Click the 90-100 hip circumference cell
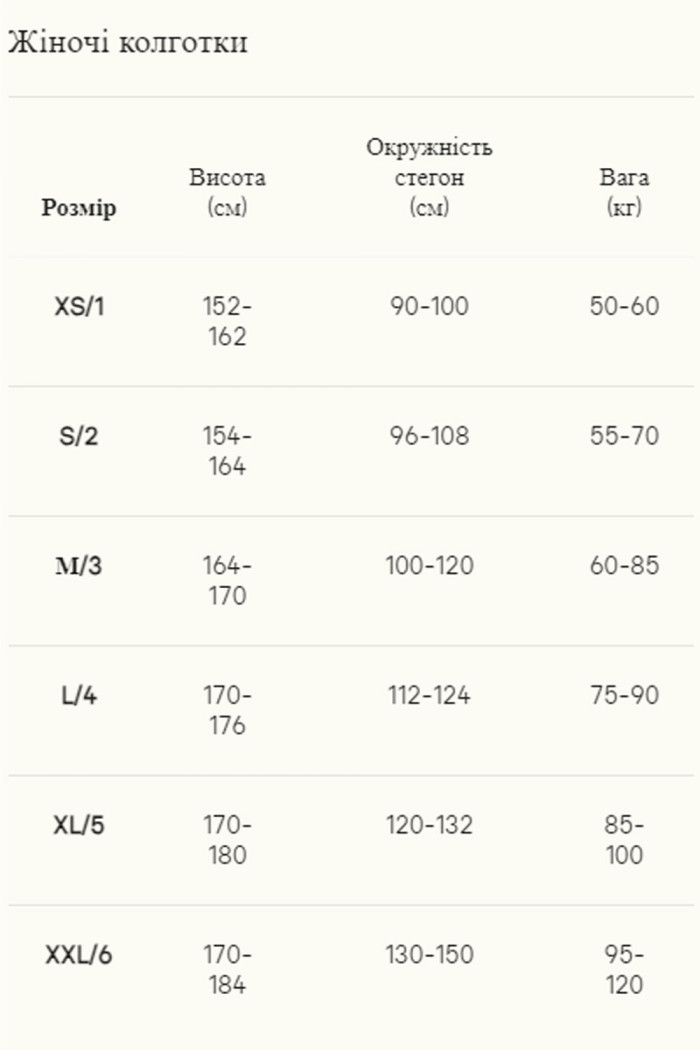700x1050 pixels. point(429,306)
